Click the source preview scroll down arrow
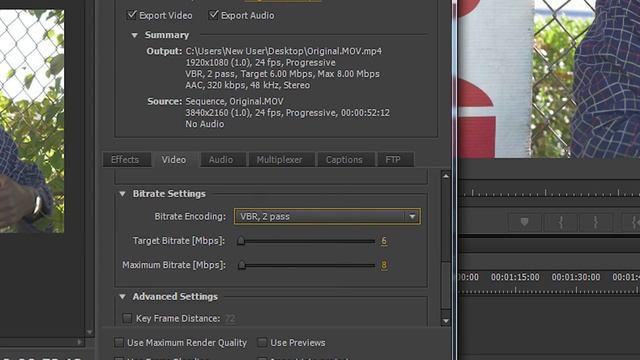The width and height of the screenshot is (640, 360). coord(89,332)
